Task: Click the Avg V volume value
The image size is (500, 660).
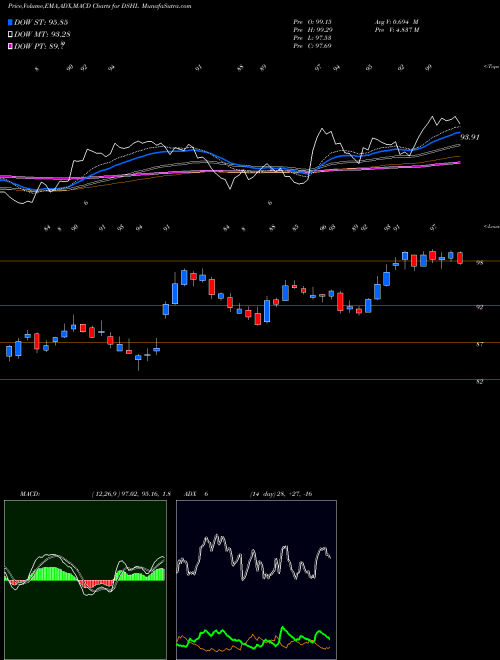Action: coord(396,22)
